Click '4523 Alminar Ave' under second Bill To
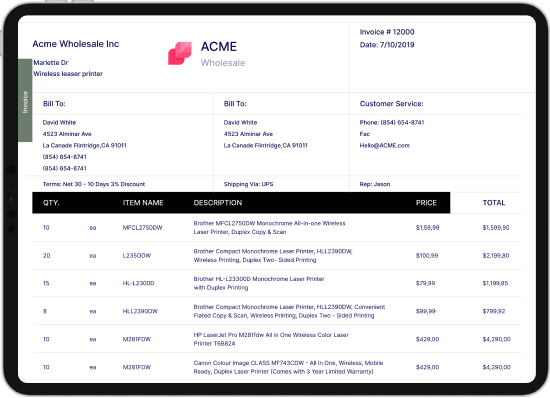The width and height of the screenshot is (550, 398). [x=248, y=134]
